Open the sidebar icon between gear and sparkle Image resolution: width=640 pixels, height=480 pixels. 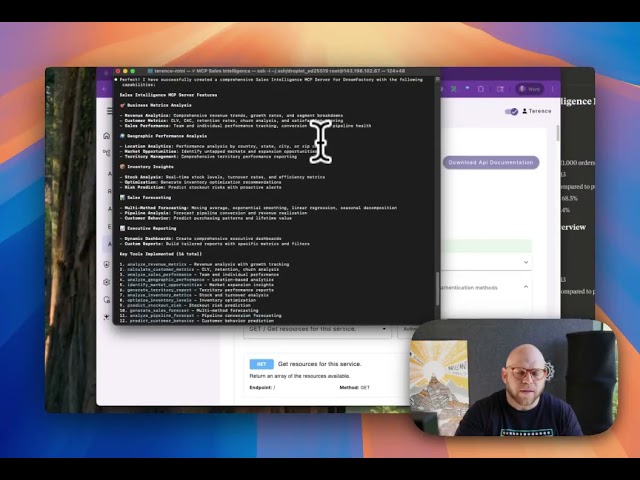click(107, 300)
